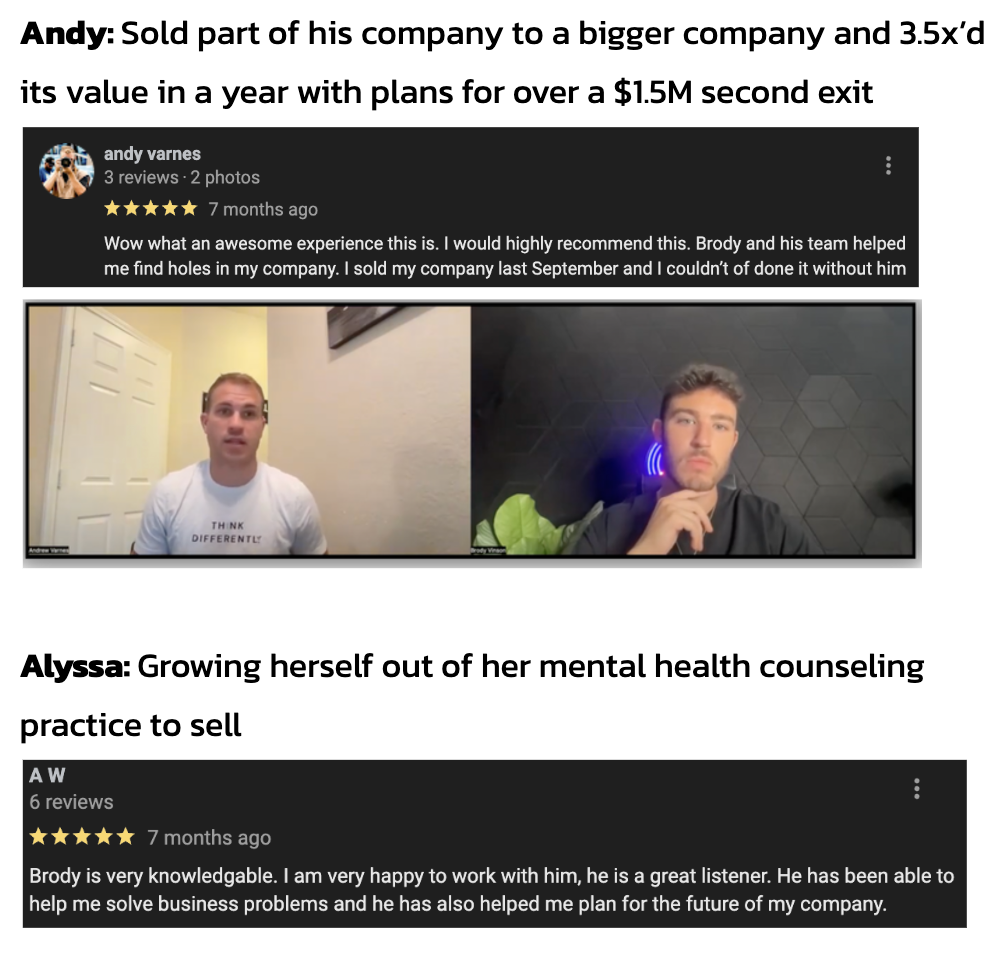Click the 'Andrew Varnes' name label in video
This screenshot has width=994, height=964.
coord(48,551)
